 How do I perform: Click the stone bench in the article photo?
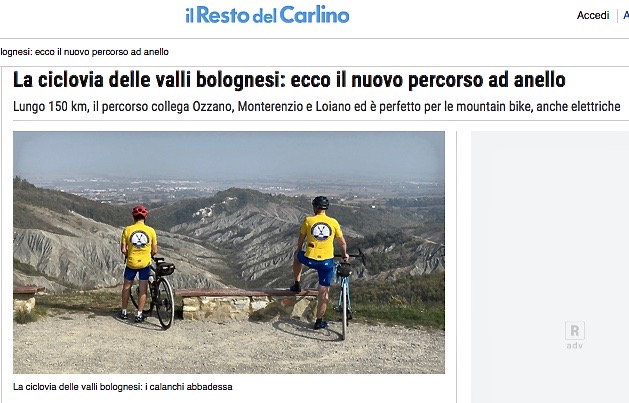(x=241, y=304)
